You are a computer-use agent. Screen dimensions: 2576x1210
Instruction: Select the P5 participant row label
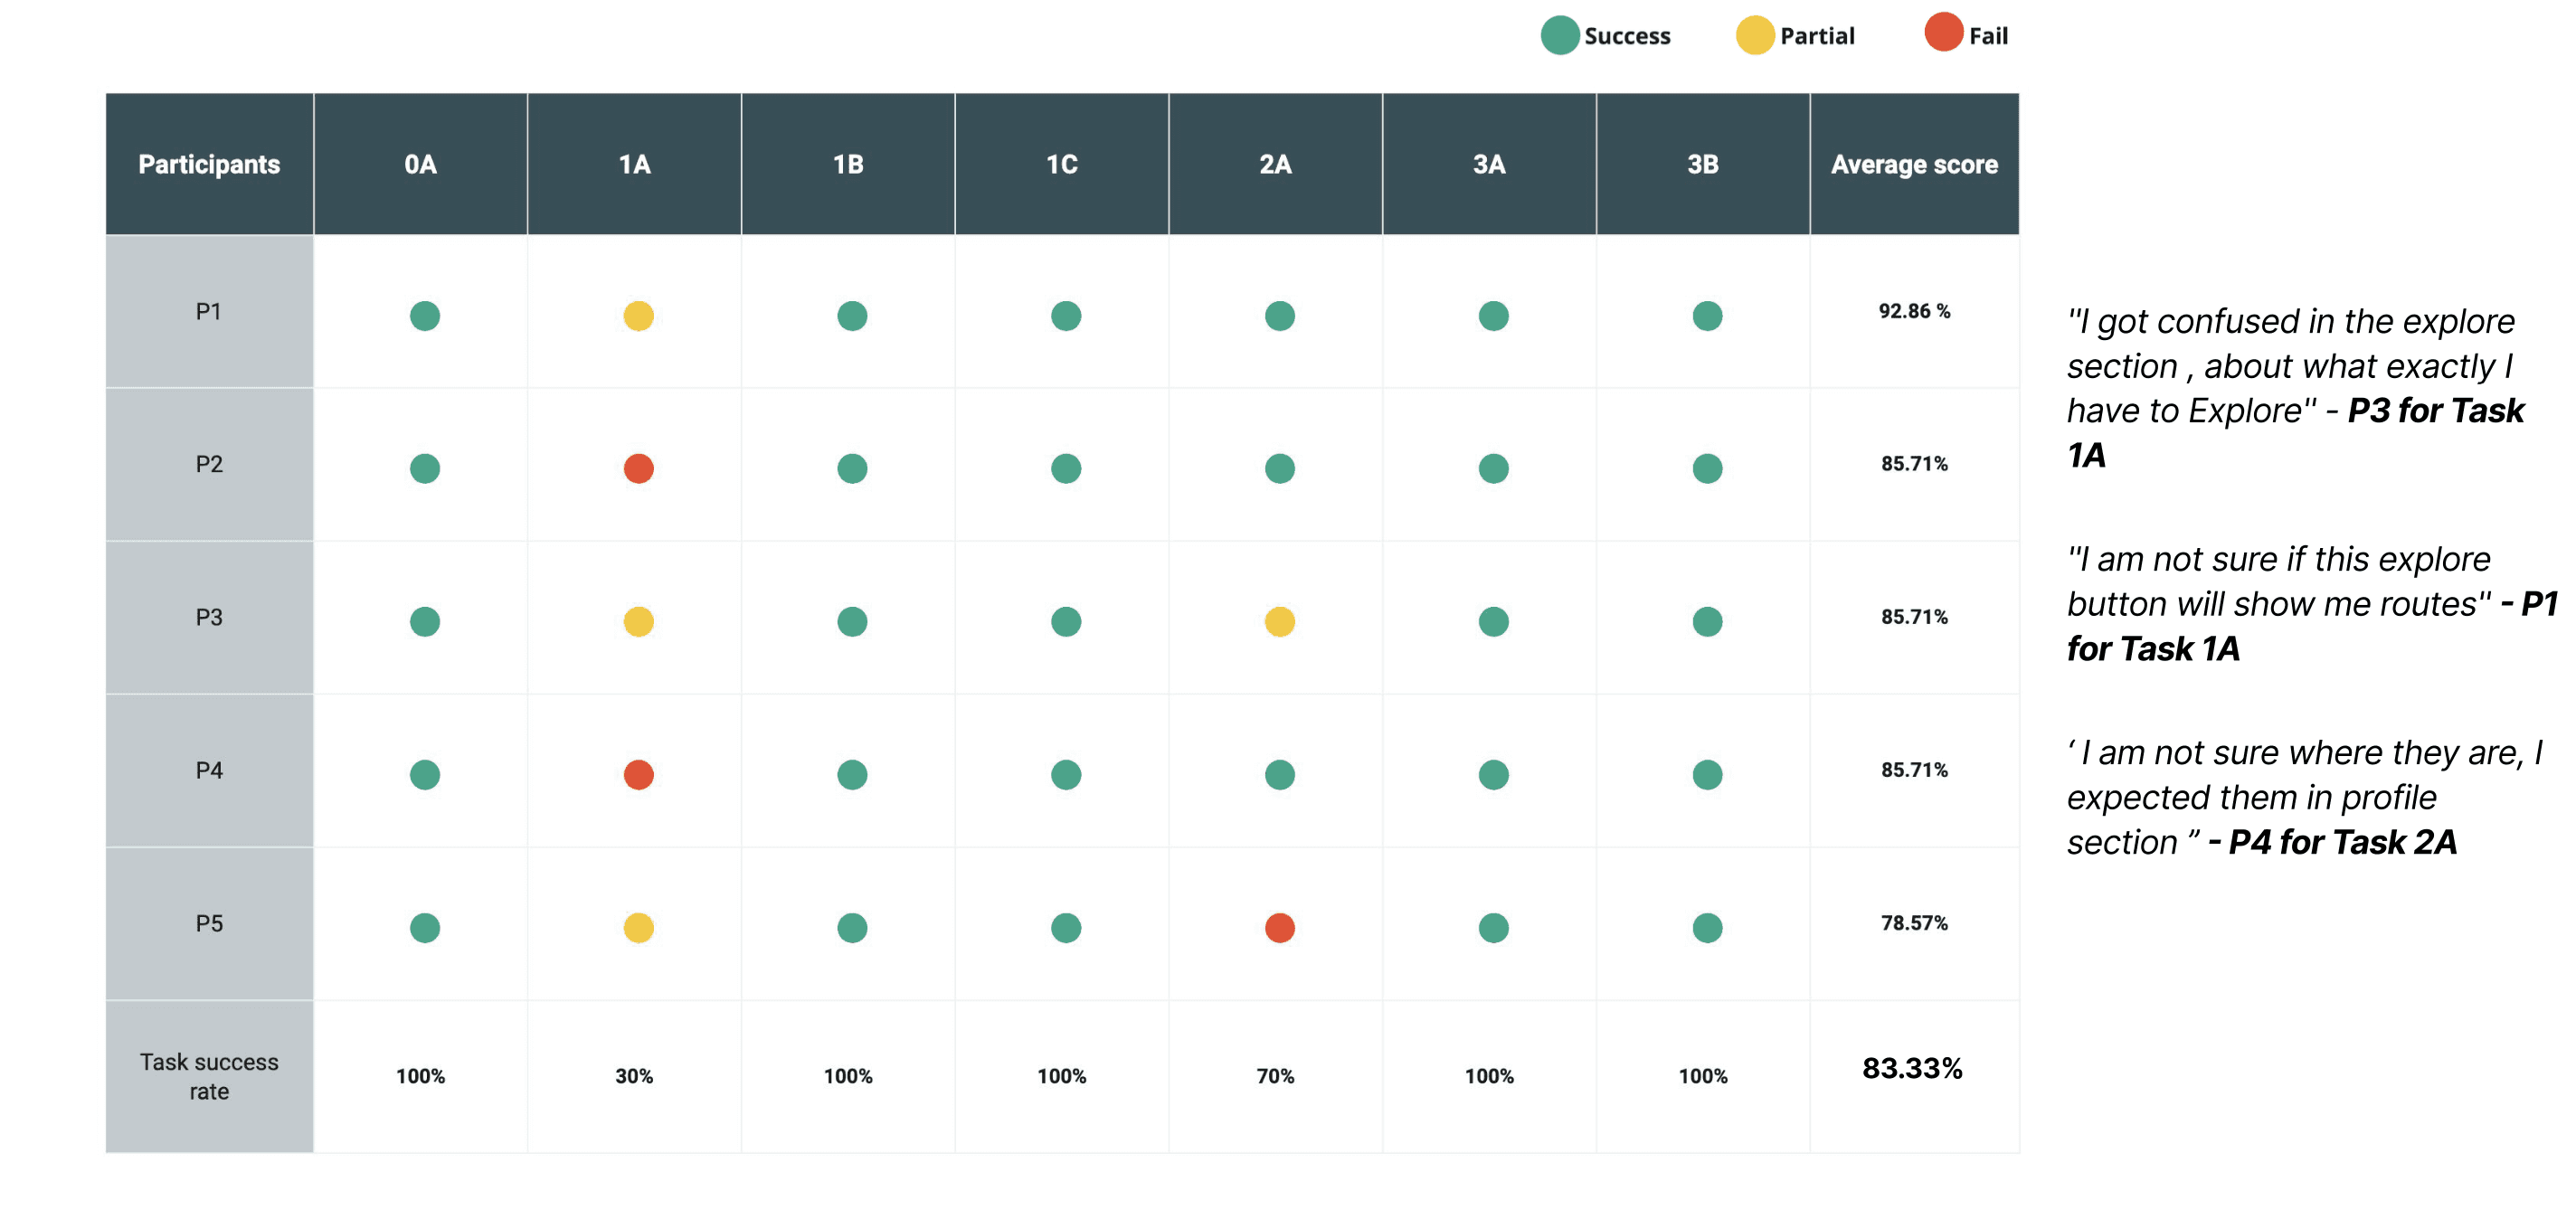pyautogui.click(x=209, y=923)
